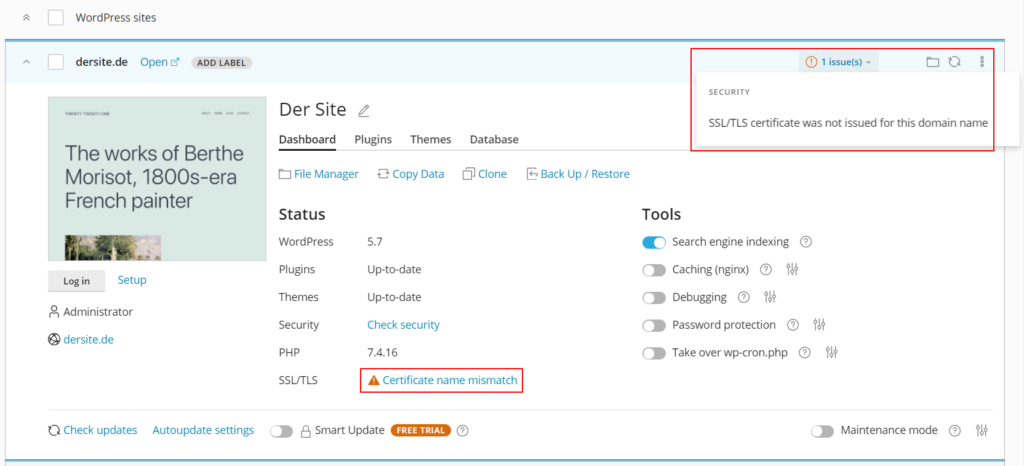Open Back Up / Restore

click(x=577, y=174)
